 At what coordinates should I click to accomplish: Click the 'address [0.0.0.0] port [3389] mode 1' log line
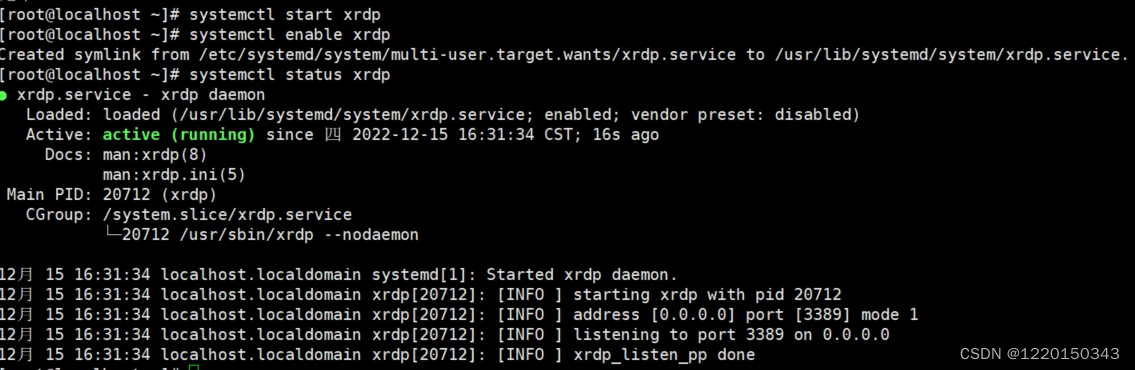(746, 315)
